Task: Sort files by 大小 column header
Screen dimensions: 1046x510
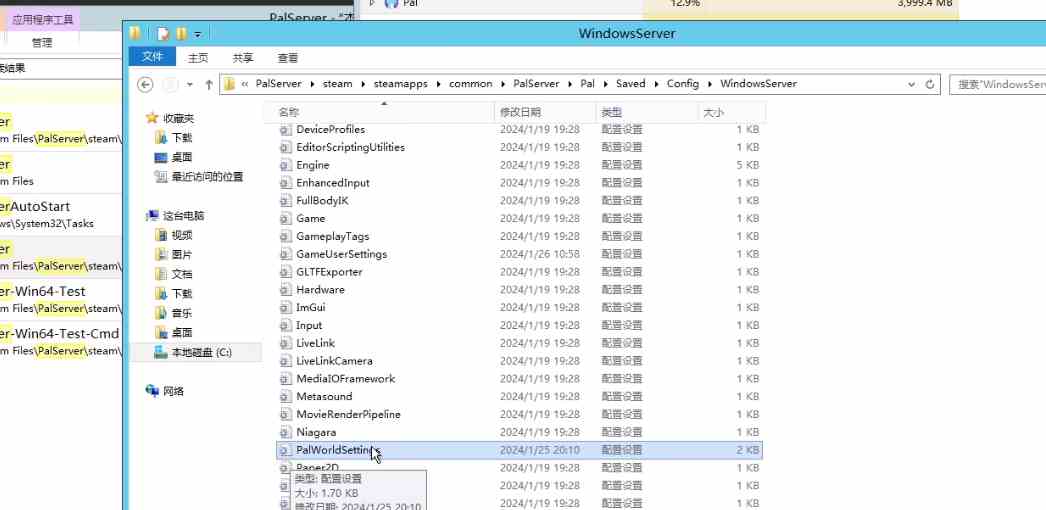Action: (x=731, y=112)
